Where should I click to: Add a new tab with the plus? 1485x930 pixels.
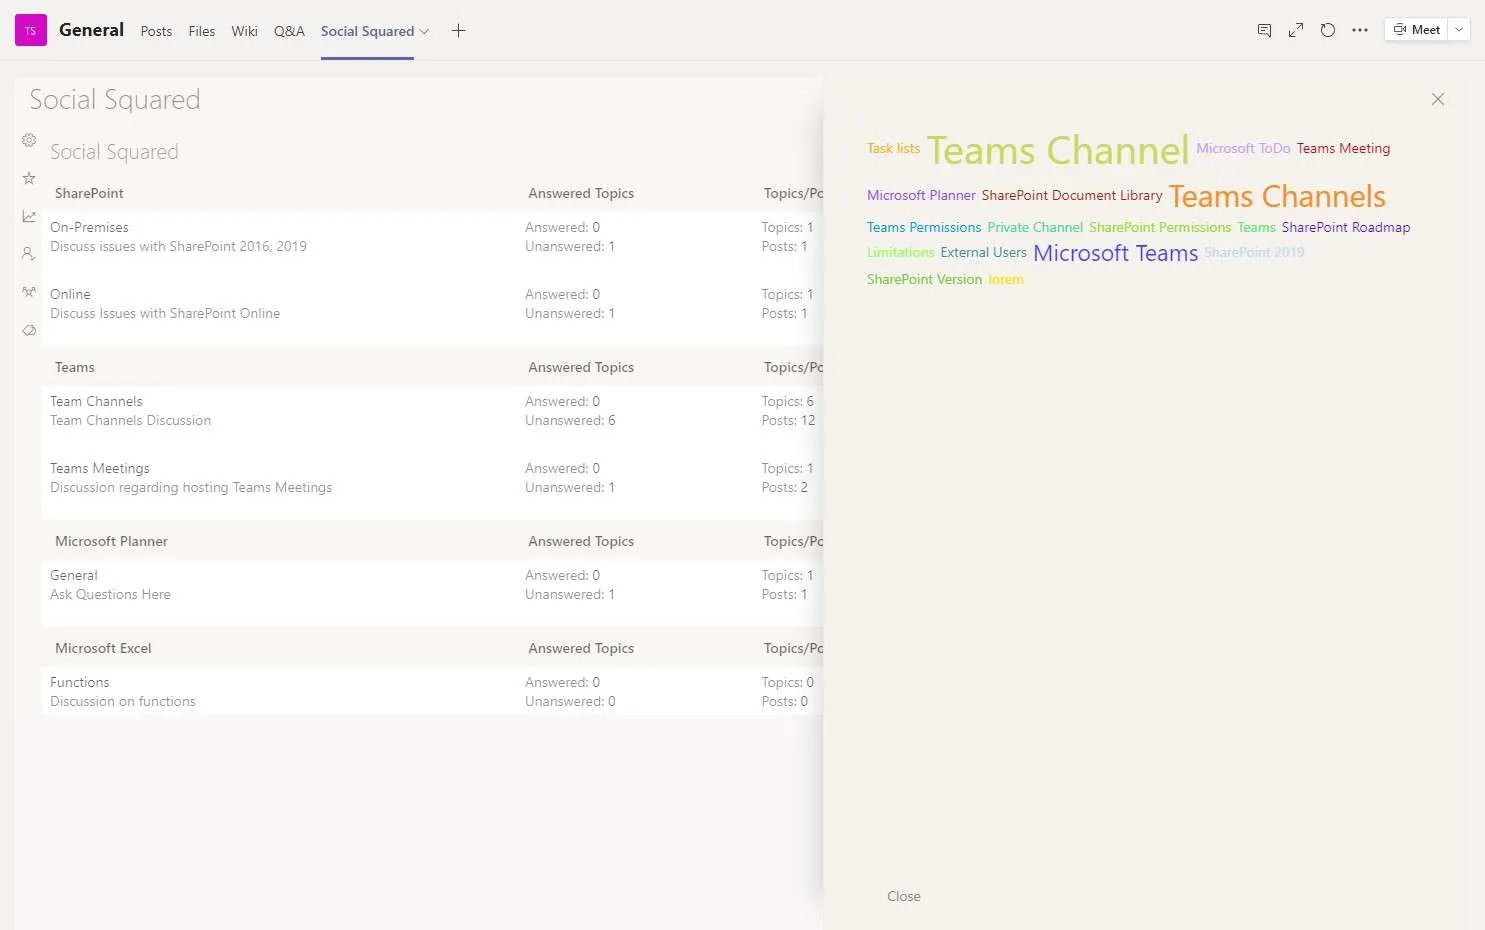click(x=458, y=30)
